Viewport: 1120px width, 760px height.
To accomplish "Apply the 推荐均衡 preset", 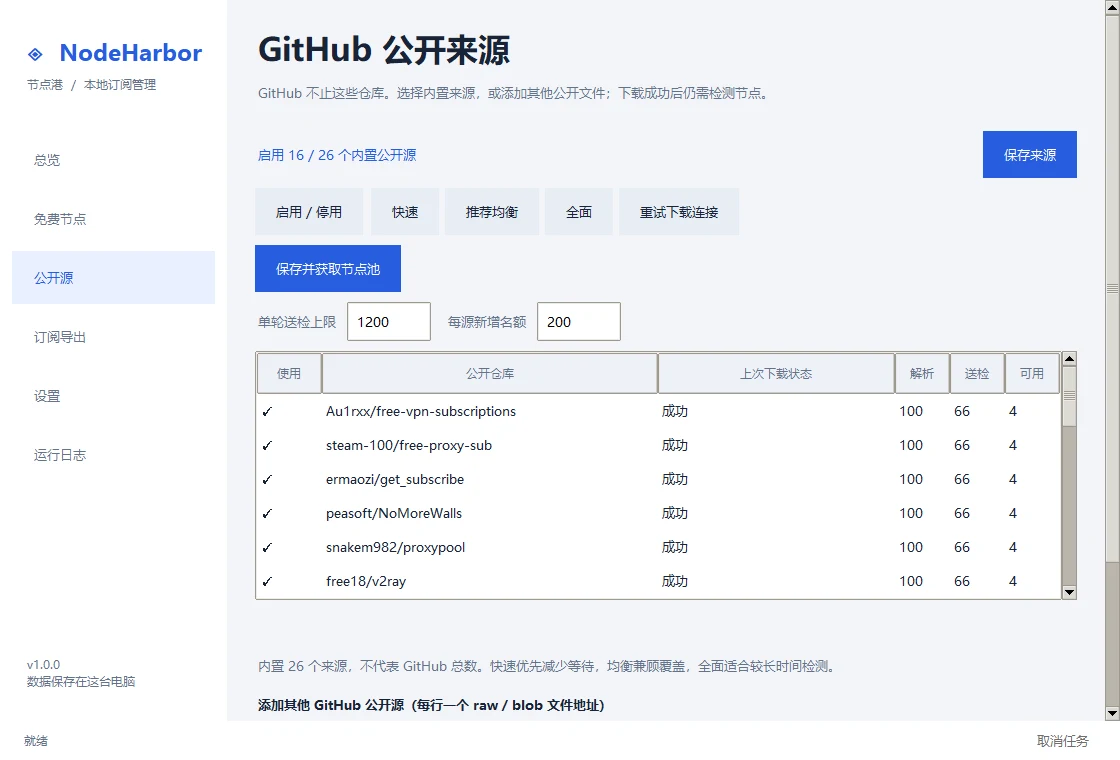I will pos(491,212).
